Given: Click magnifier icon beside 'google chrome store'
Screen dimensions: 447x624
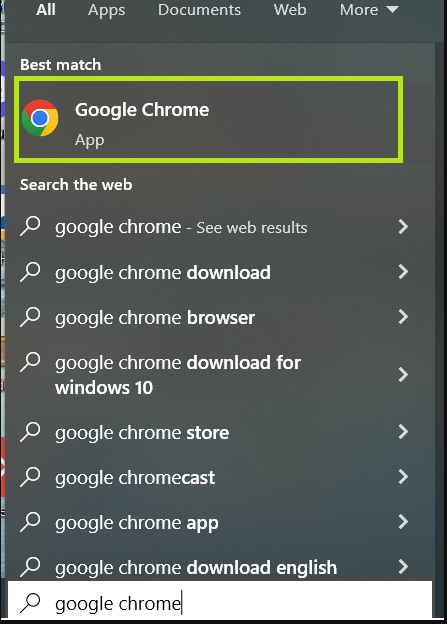Looking at the screenshot, I should click(30, 432).
